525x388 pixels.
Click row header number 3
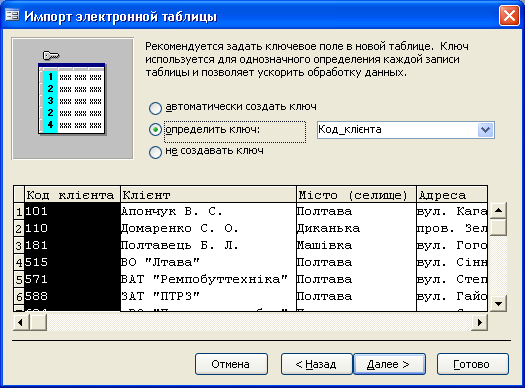pos(19,246)
